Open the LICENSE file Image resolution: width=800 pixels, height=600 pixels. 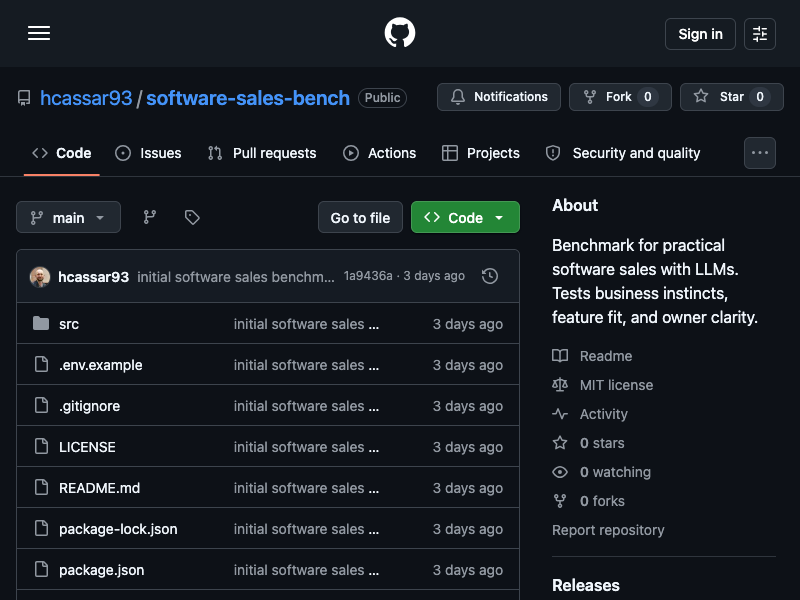pyautogui.click(x=87, y=447)
